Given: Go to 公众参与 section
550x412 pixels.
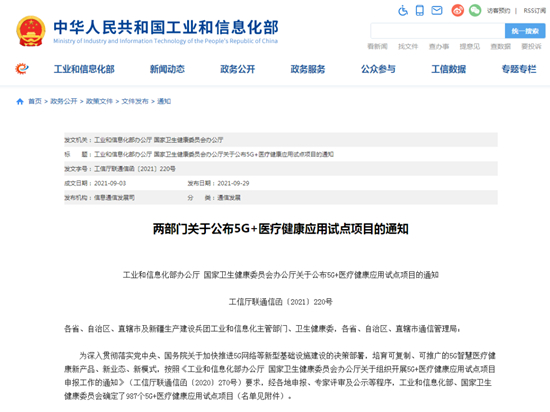Looking at the screenshot, I should (378, 69).
